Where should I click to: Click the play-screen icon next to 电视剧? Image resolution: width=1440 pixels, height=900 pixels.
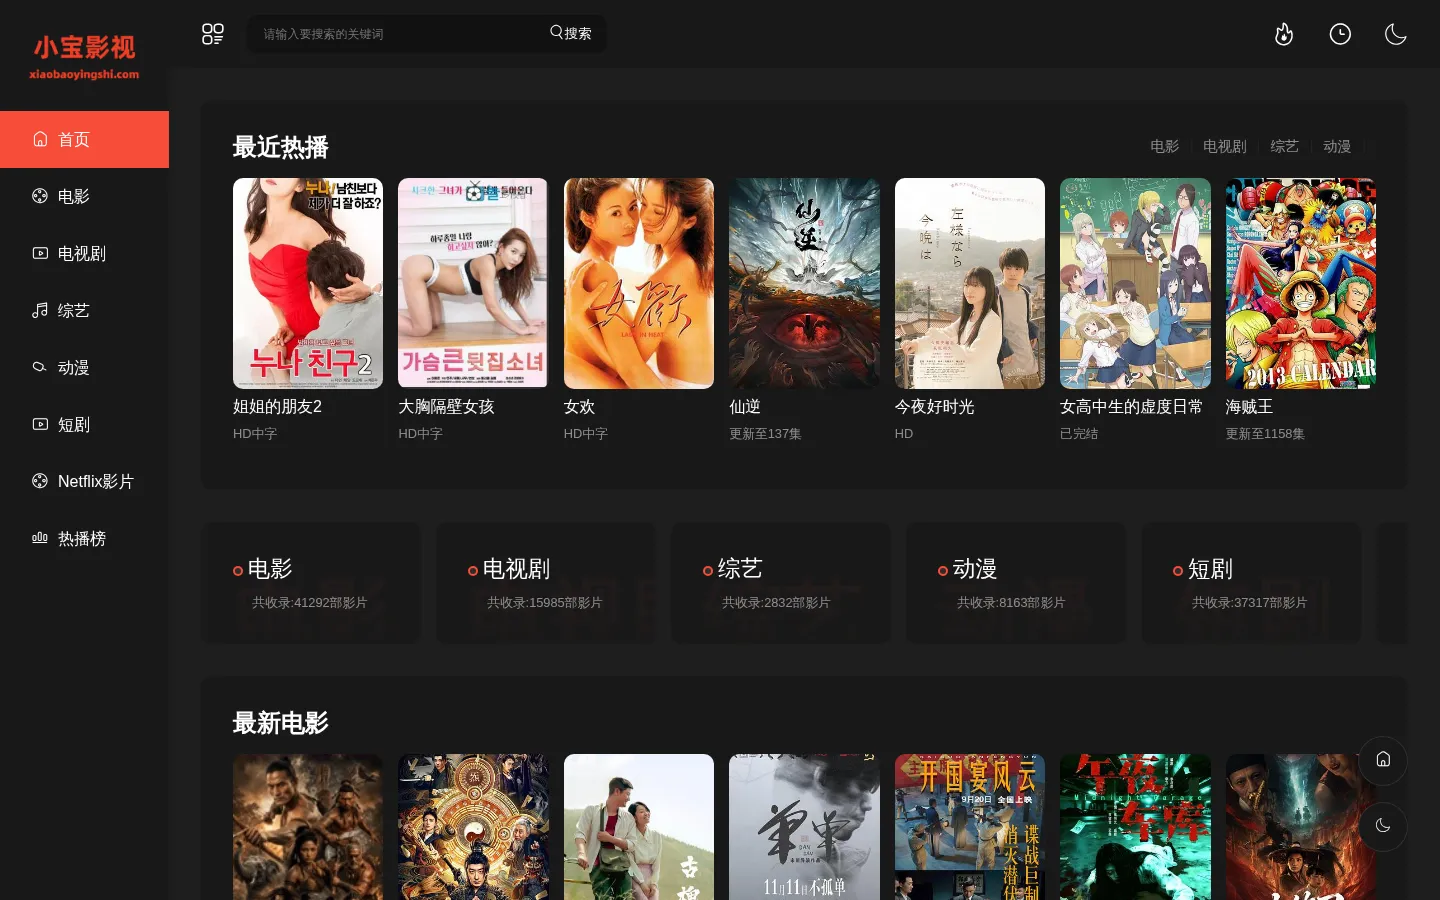pyautogui.click(x=40, y=253)
